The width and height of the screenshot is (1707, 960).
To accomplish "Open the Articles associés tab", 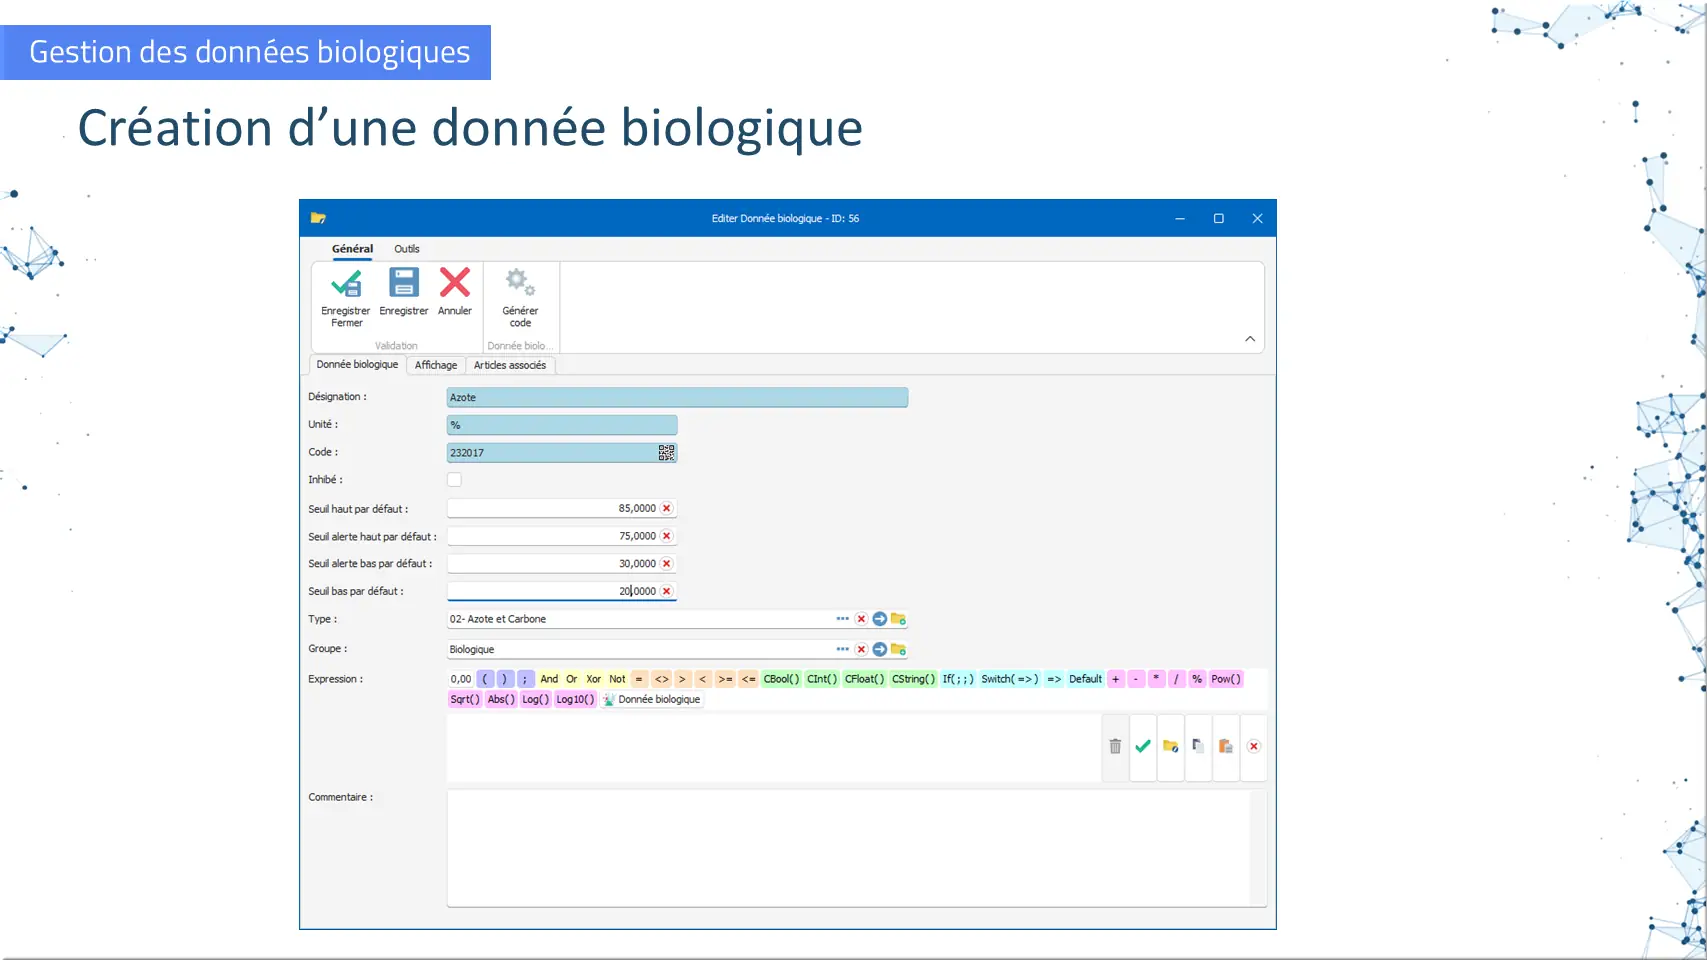I will (510, 365).
